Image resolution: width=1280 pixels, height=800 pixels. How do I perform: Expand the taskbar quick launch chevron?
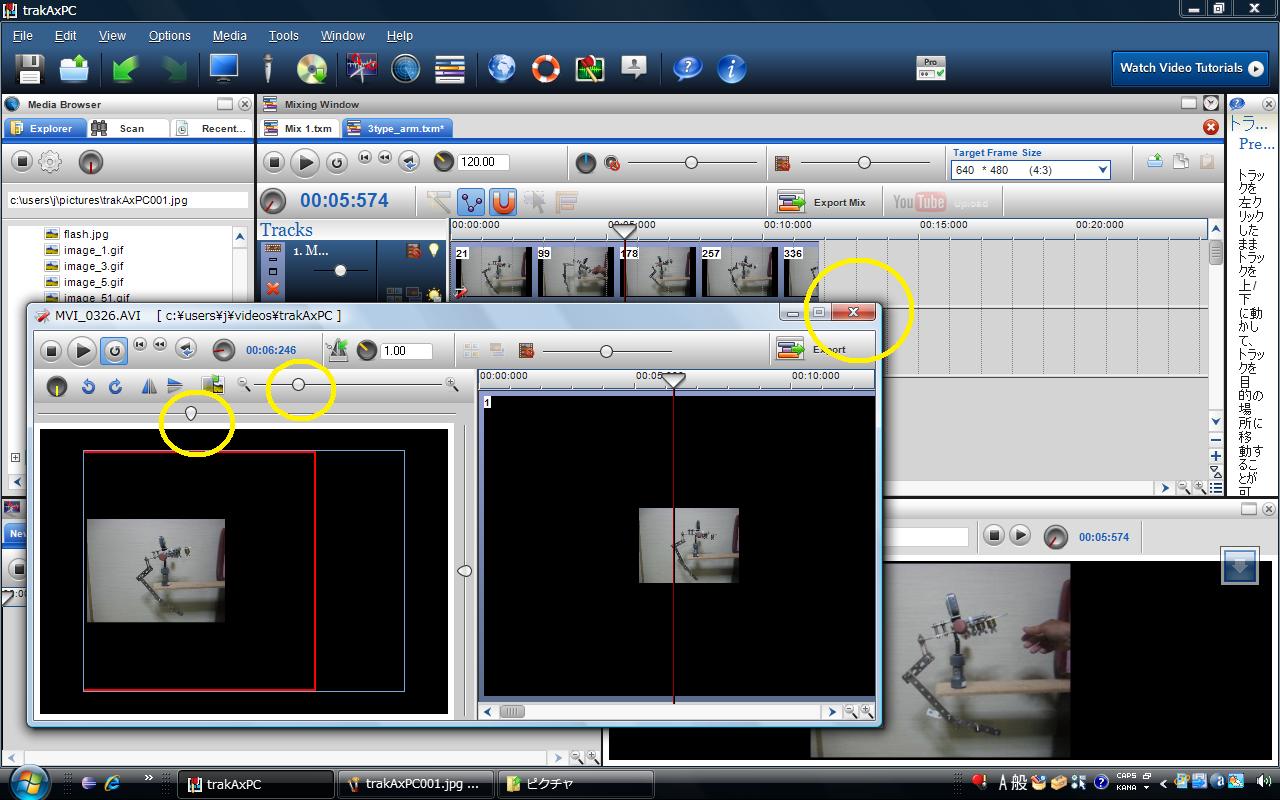click(x=149, y=778)
